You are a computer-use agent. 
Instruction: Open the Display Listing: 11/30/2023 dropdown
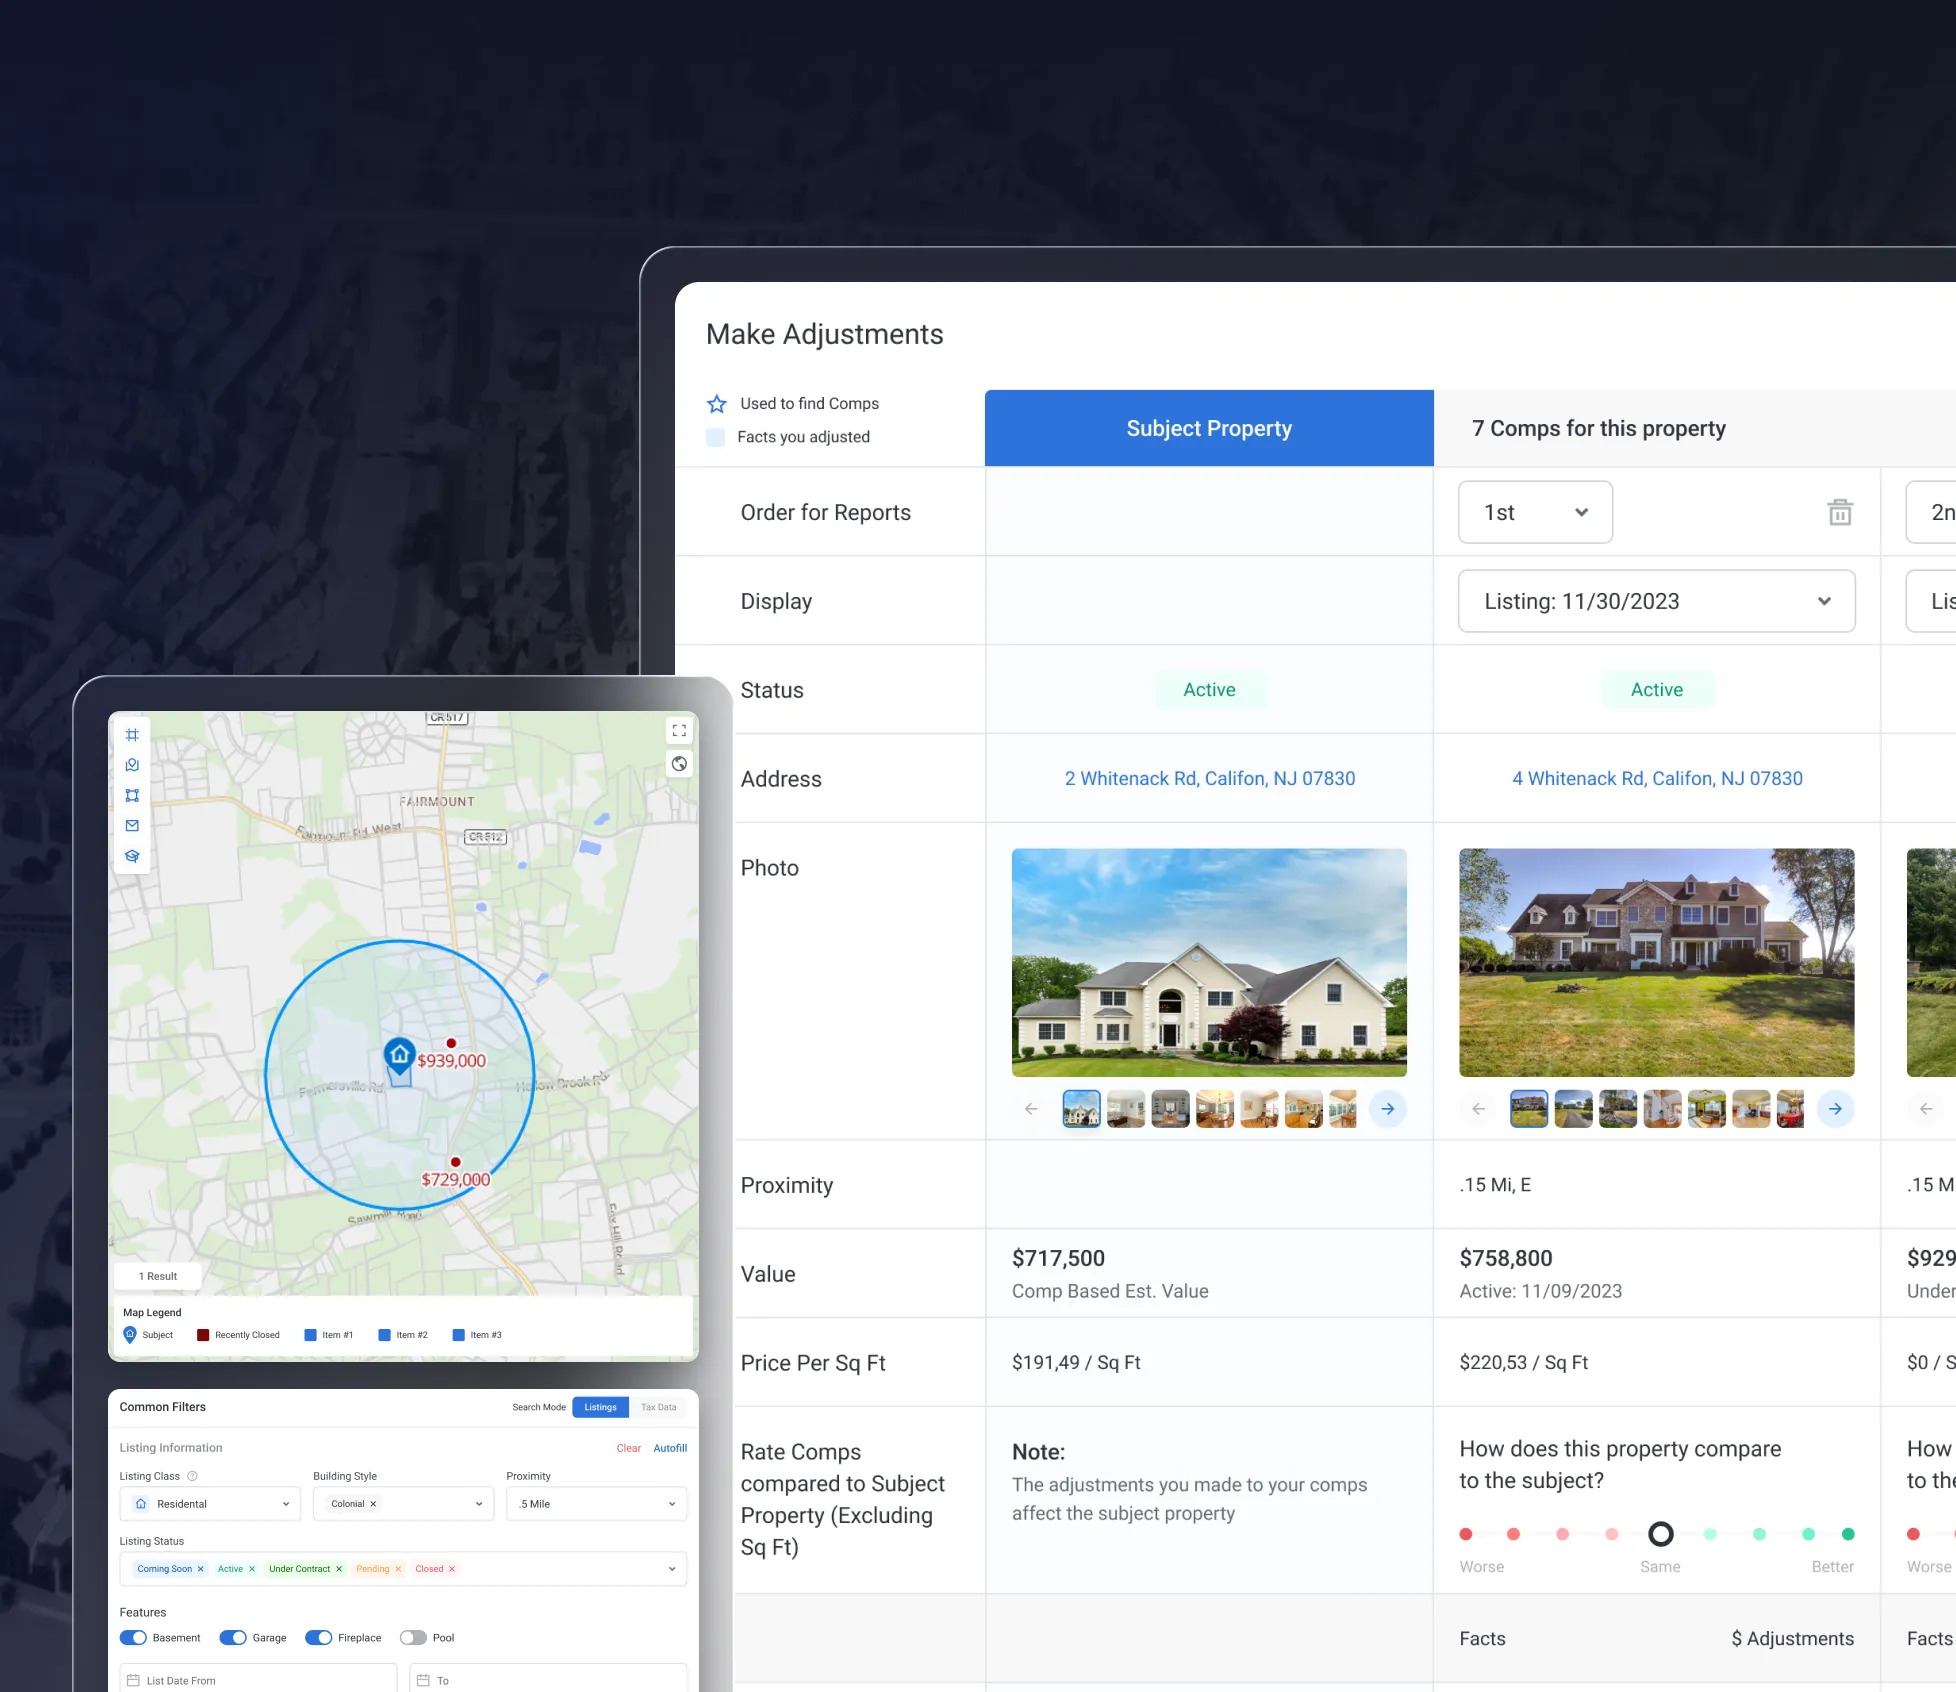[x=1656, y=600]
